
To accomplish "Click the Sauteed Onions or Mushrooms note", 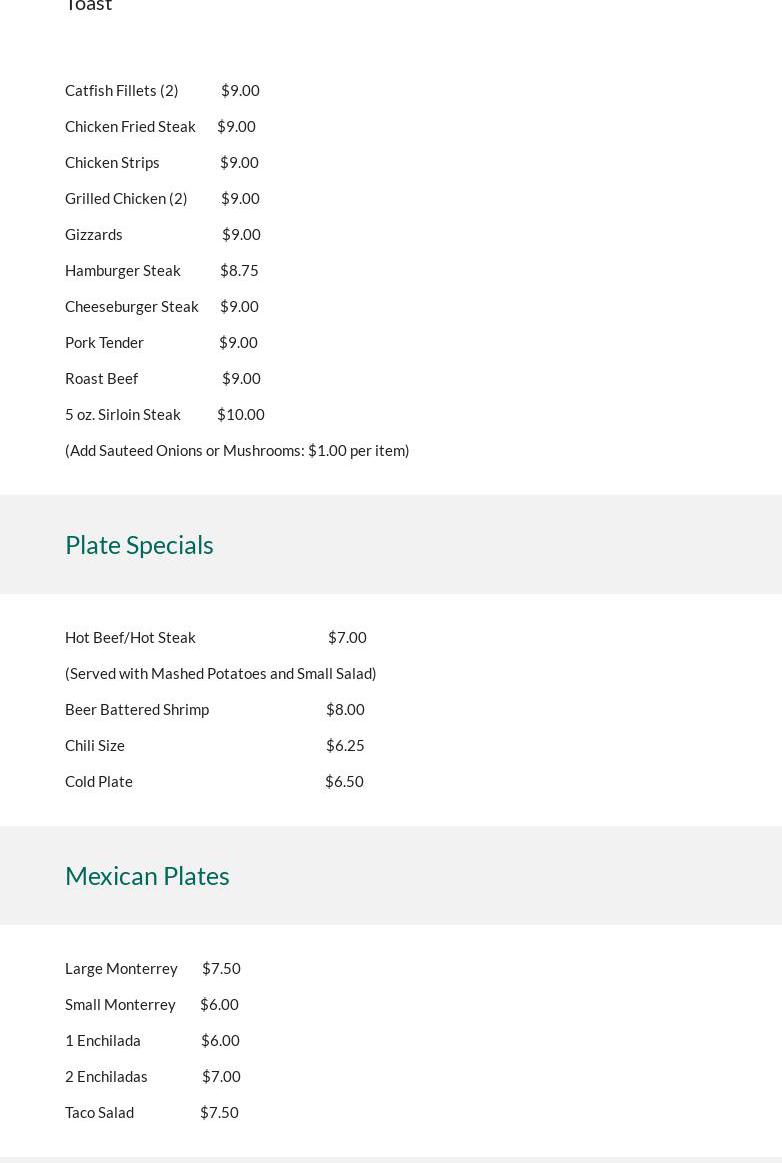I will click(237, 451).
